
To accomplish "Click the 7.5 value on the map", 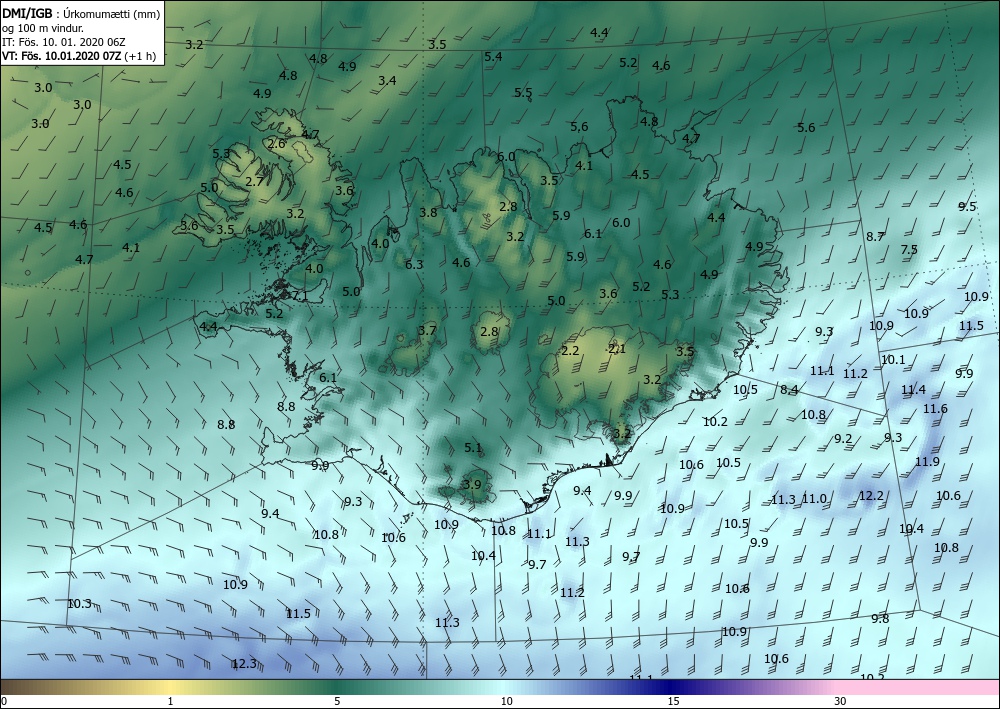I will (x=909, y=249).
